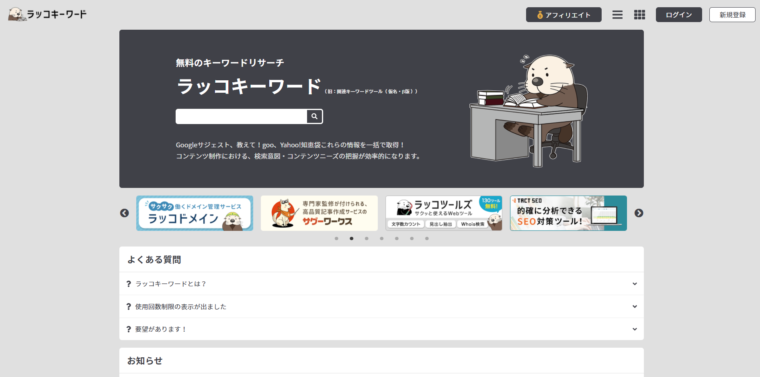This screenshot has width=760, height=377.
Task: Click the お知らせ heading
Action: pyautogui.click(x=145, y=361)
